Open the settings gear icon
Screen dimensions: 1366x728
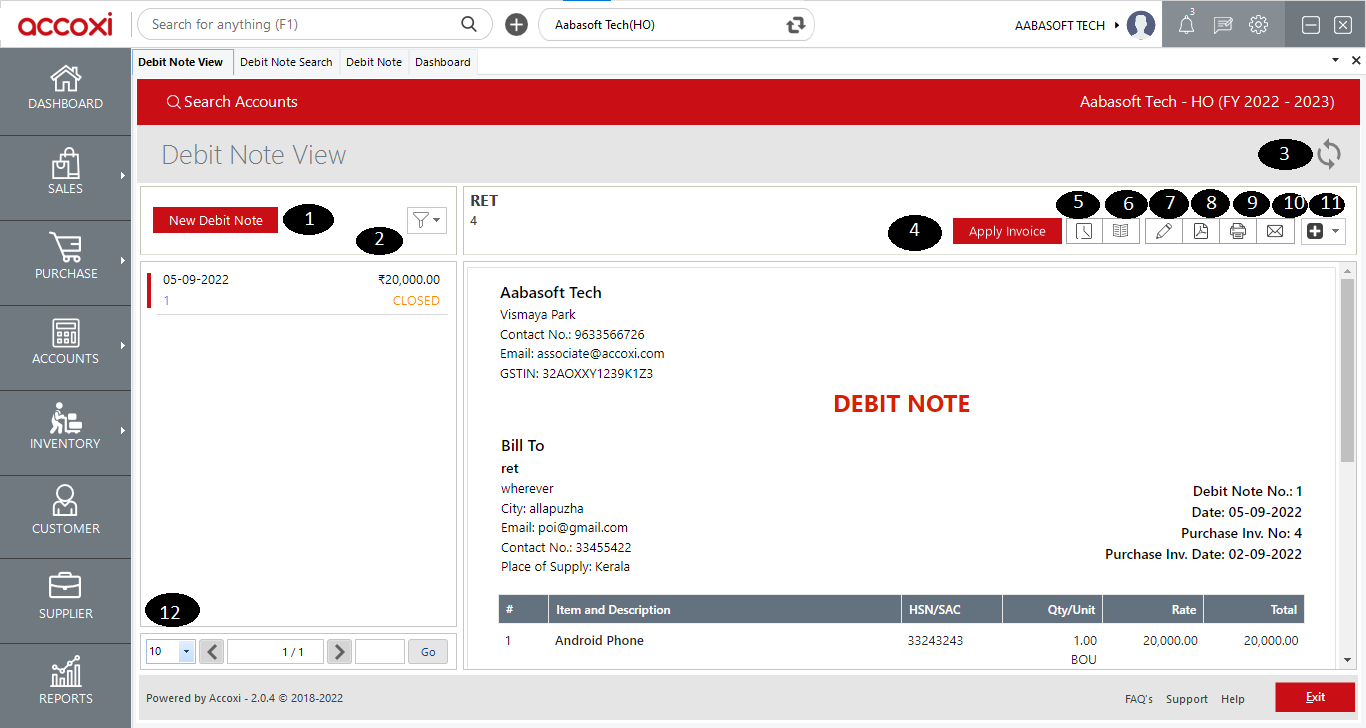pos(1259,25)
